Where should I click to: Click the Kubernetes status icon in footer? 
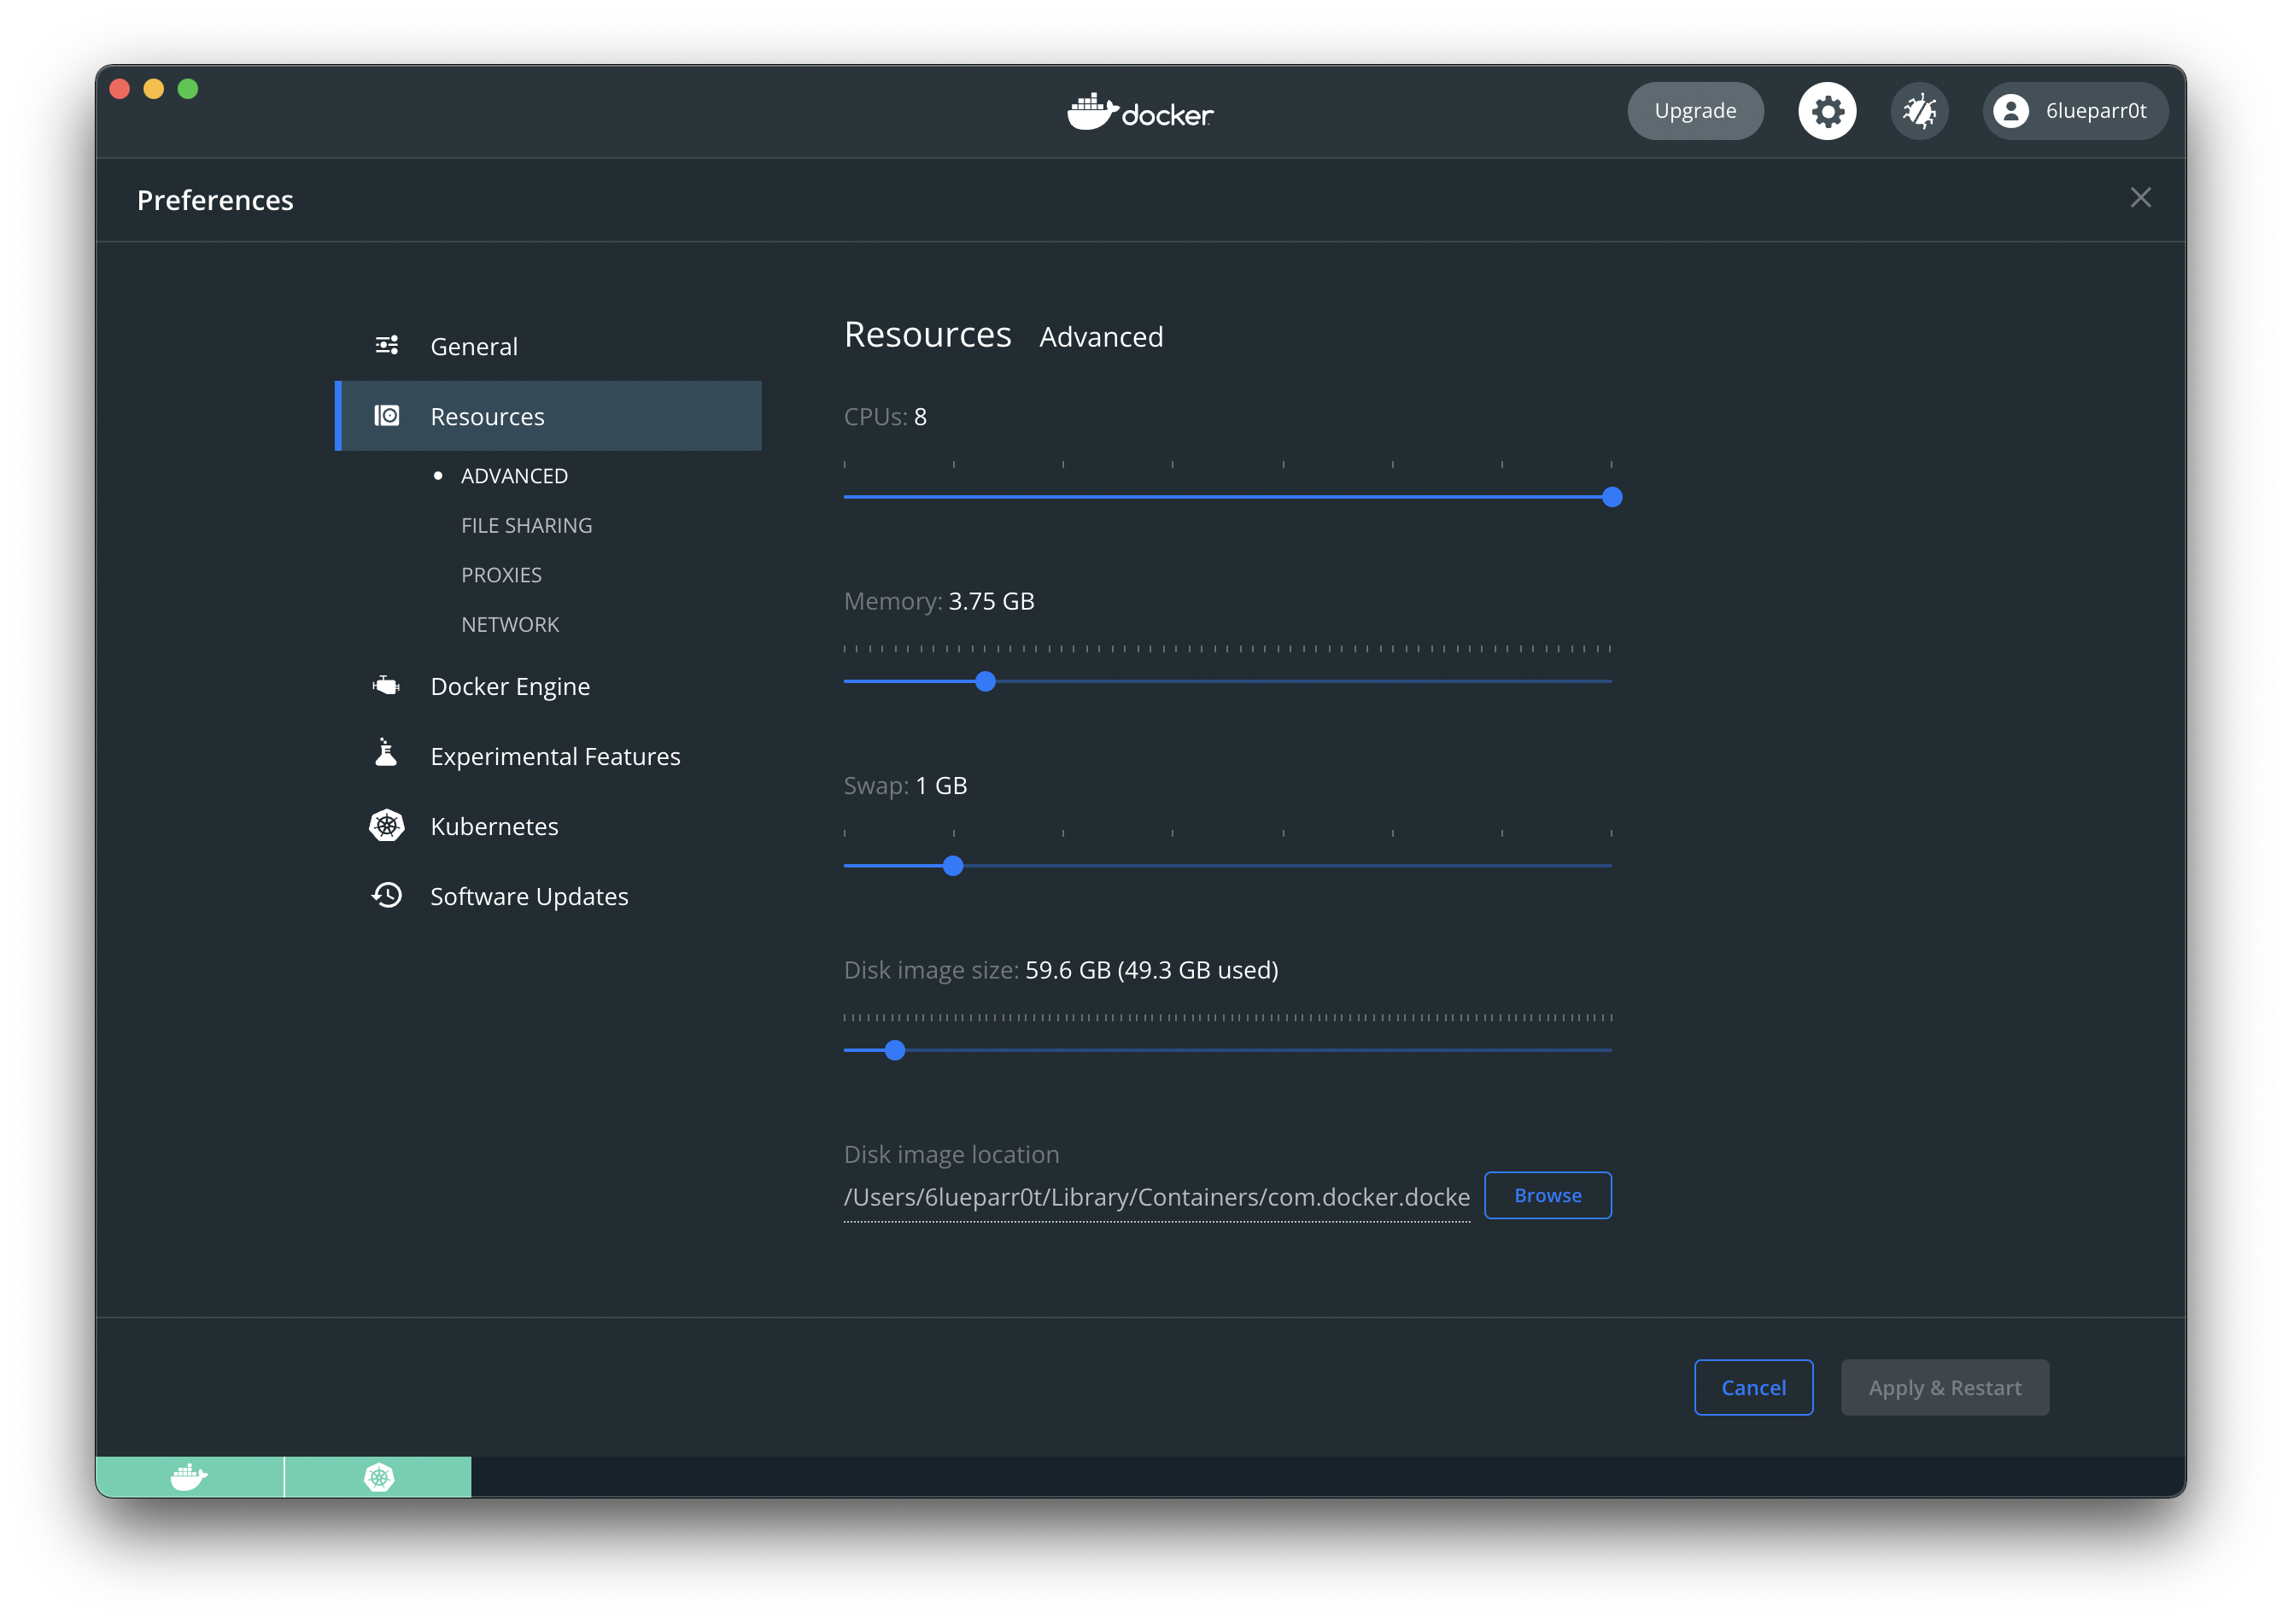379,1476
